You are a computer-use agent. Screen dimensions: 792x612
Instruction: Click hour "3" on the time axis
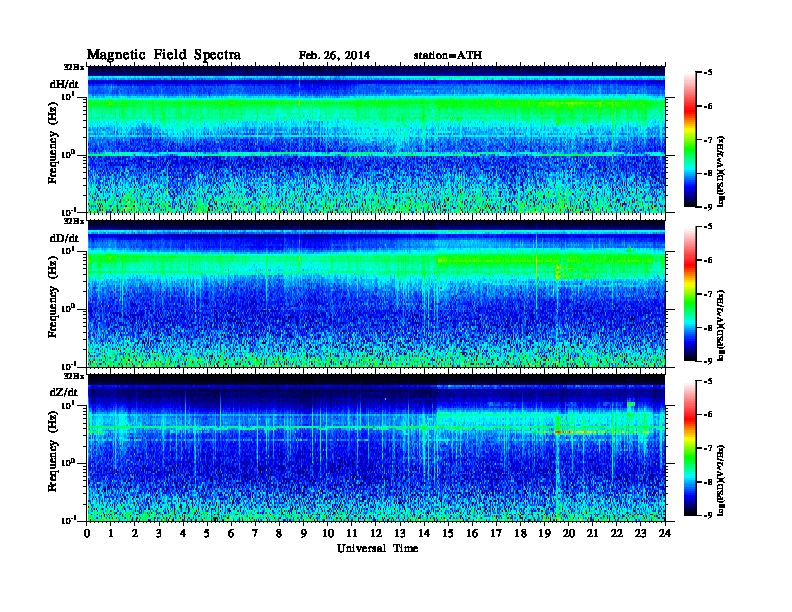click(160, 533)
